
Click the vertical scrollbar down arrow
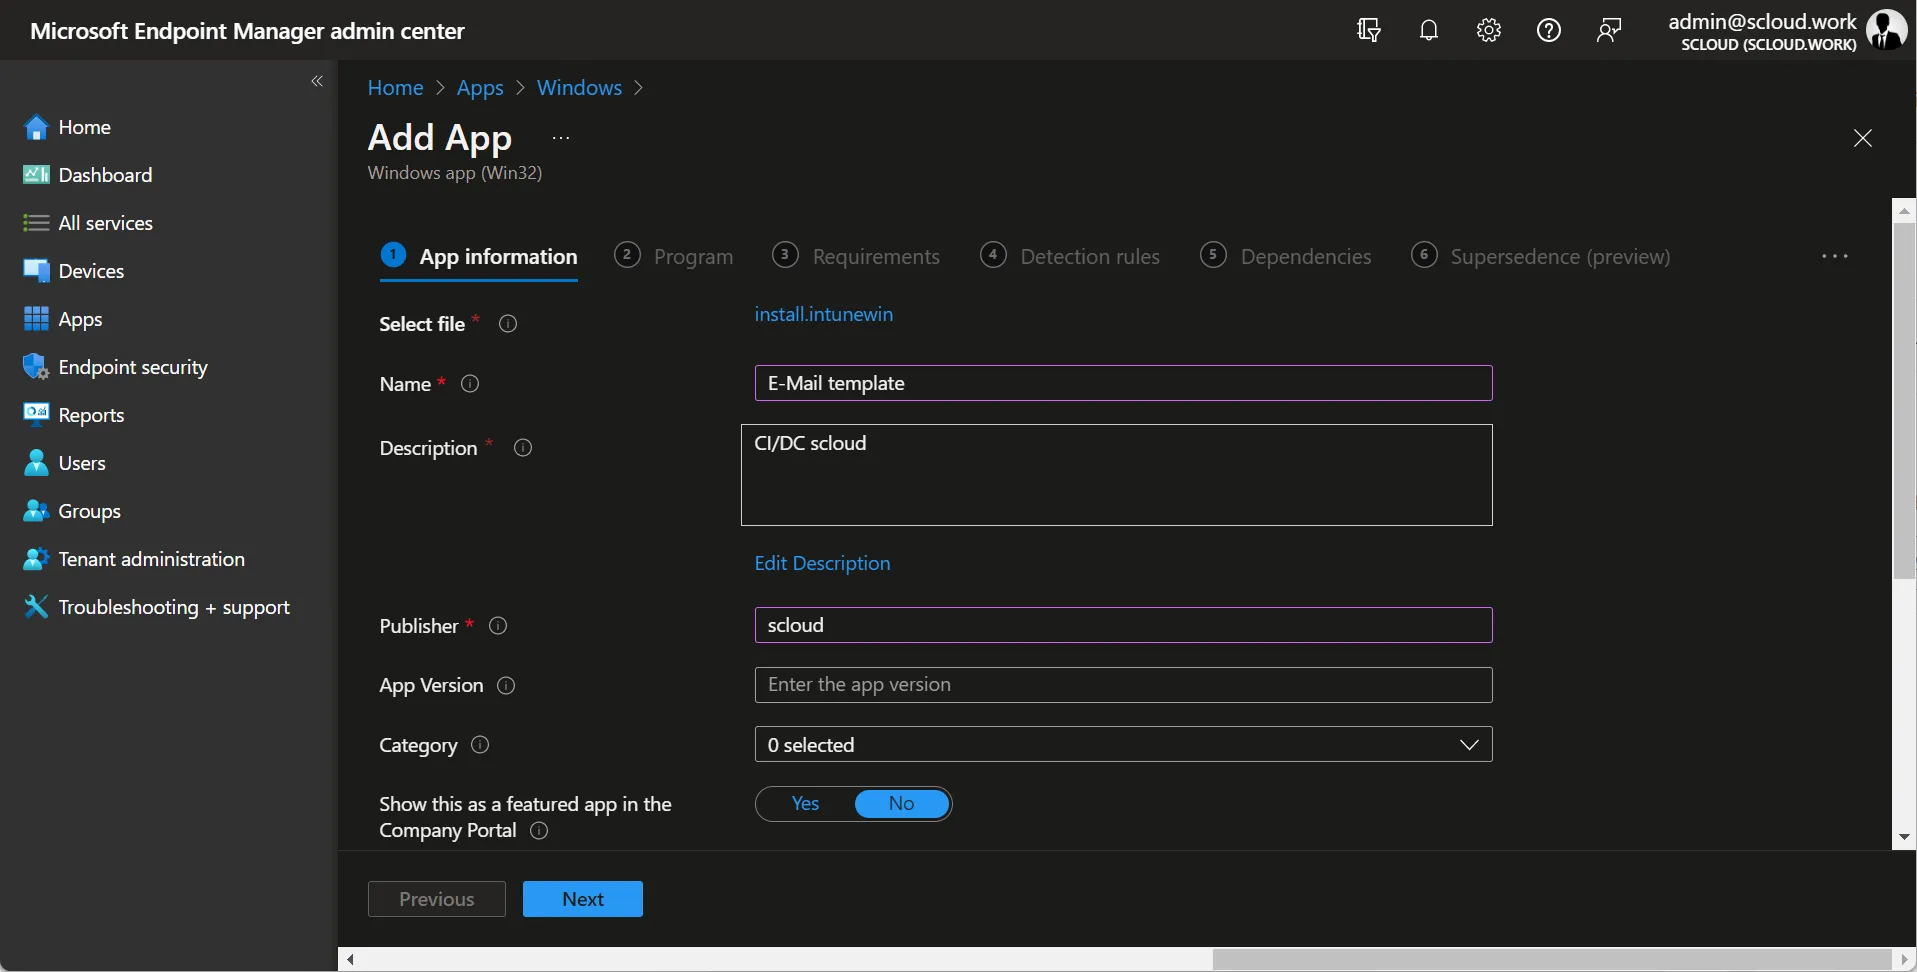point(1904,838)
